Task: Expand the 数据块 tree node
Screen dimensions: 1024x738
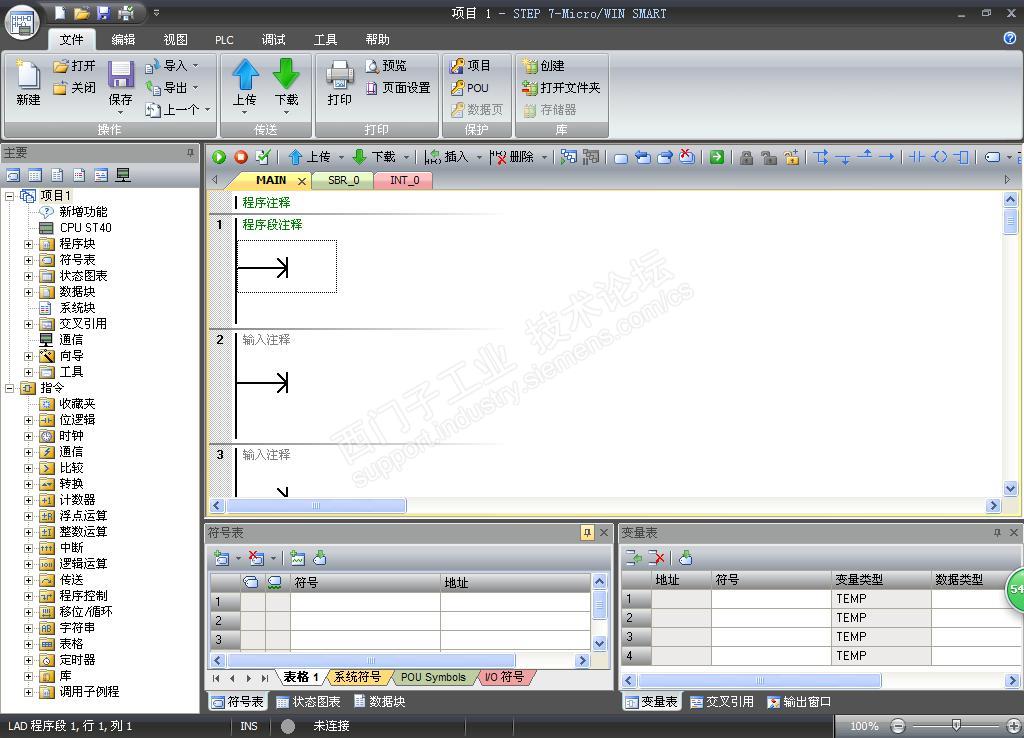Action: [x=28, y=292]
